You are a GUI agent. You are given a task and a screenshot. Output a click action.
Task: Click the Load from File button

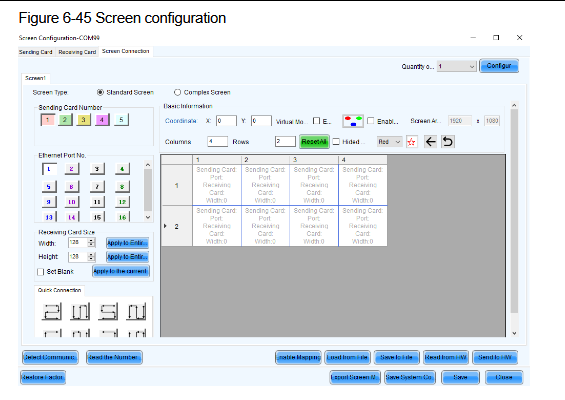click(x=347, y=357)
